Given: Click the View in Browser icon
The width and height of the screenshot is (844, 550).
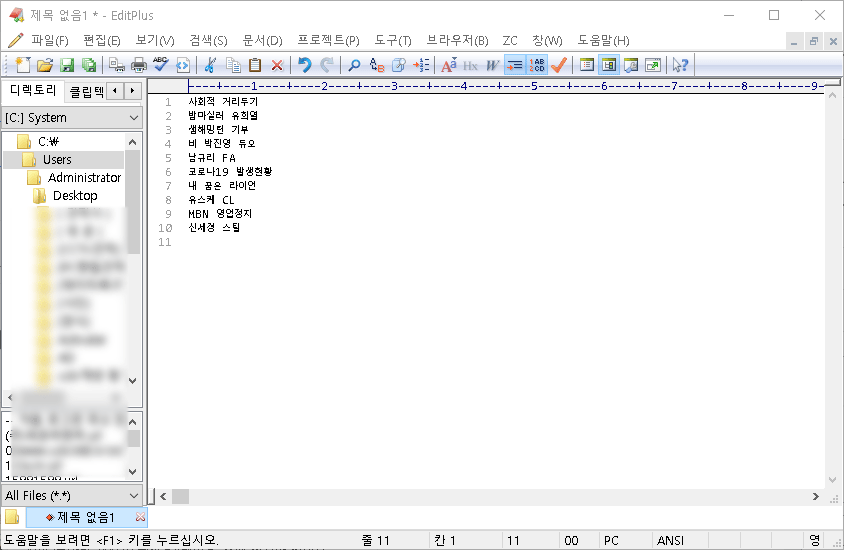Looking at the screenshot, I should tap(182, 65).
